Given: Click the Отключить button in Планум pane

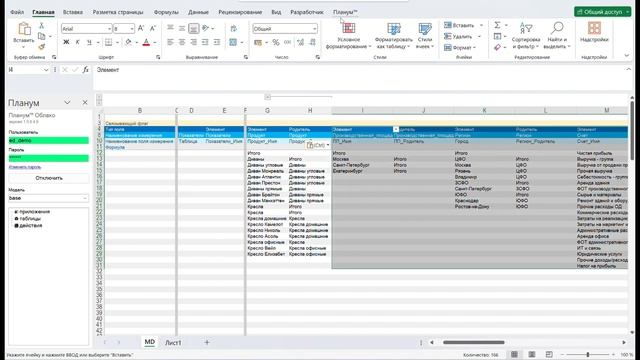Looking at the screenshot, I should point(49,178).
